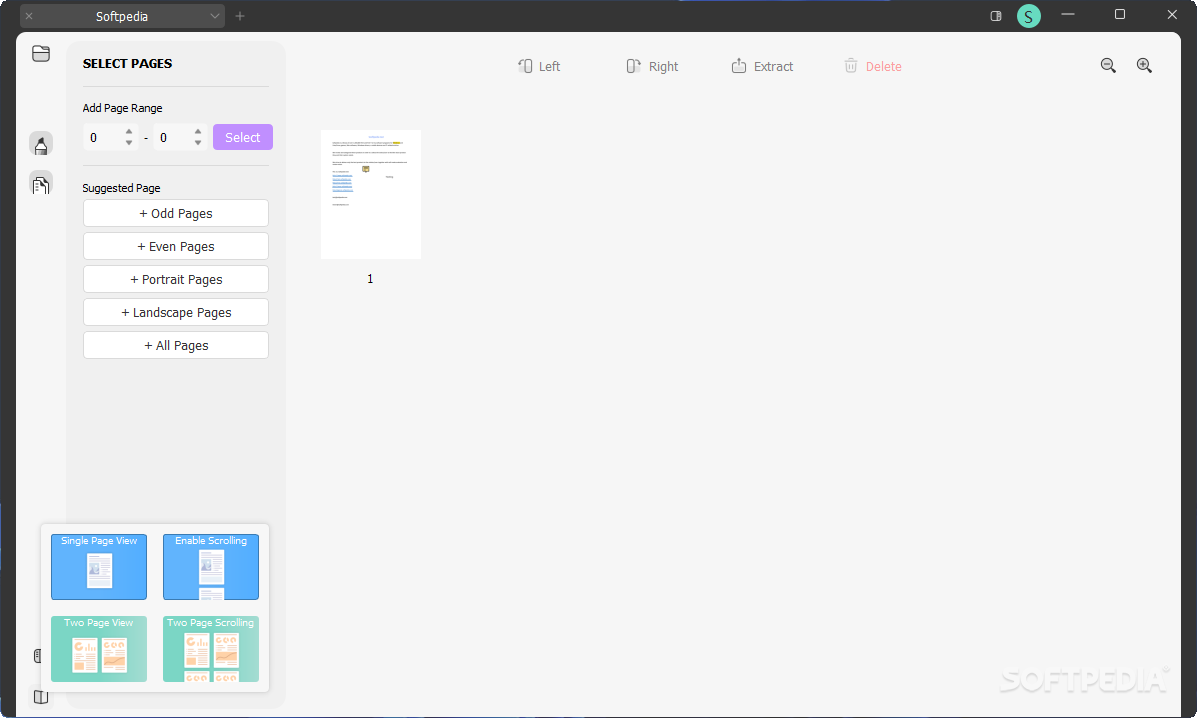Toggle the bookmark panel icon at the bottom left
The image size is (1197, 718).
point(38,655)
